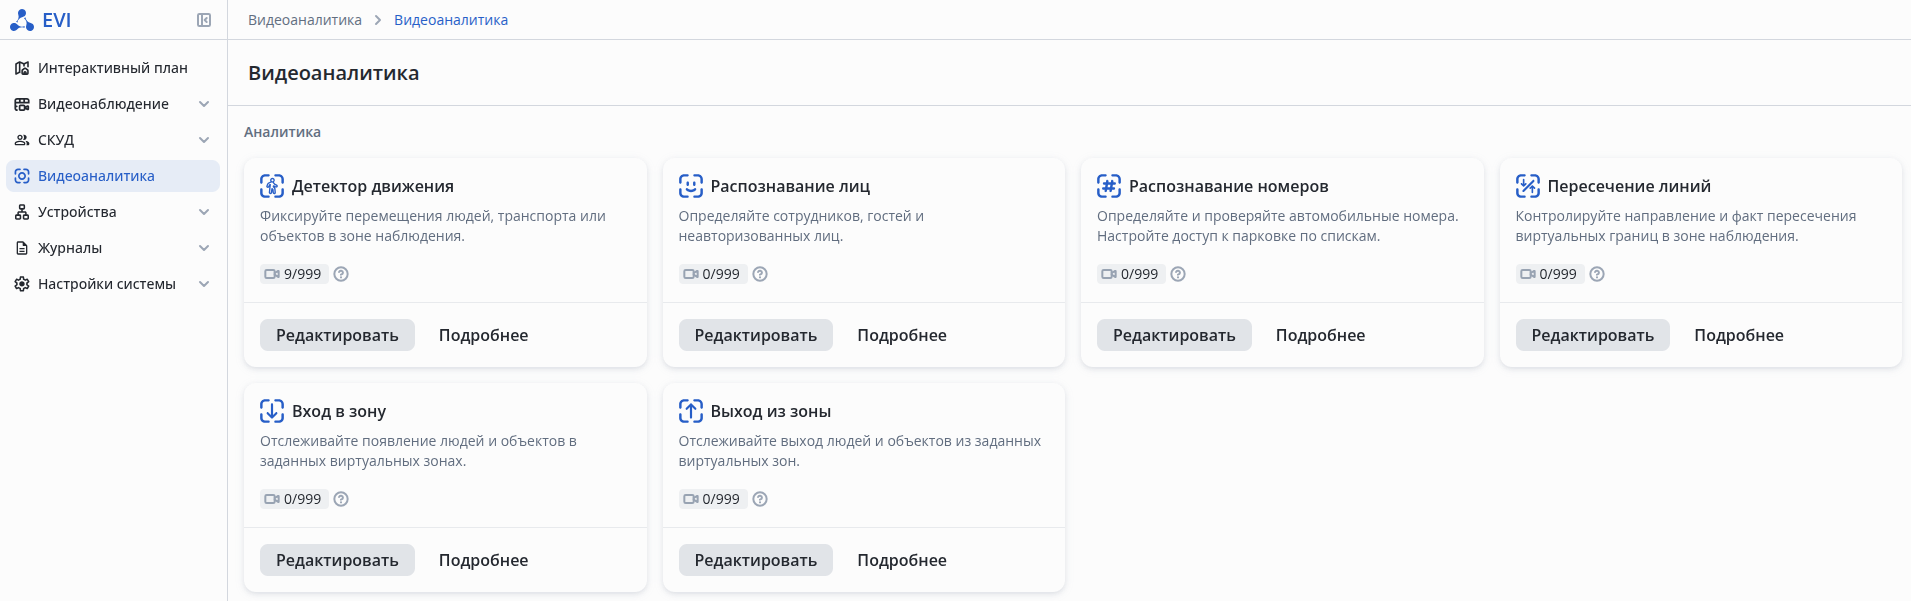Click the help icon in Распознавание лиц card
The image size is (1911, 601).
coord(760,274)
